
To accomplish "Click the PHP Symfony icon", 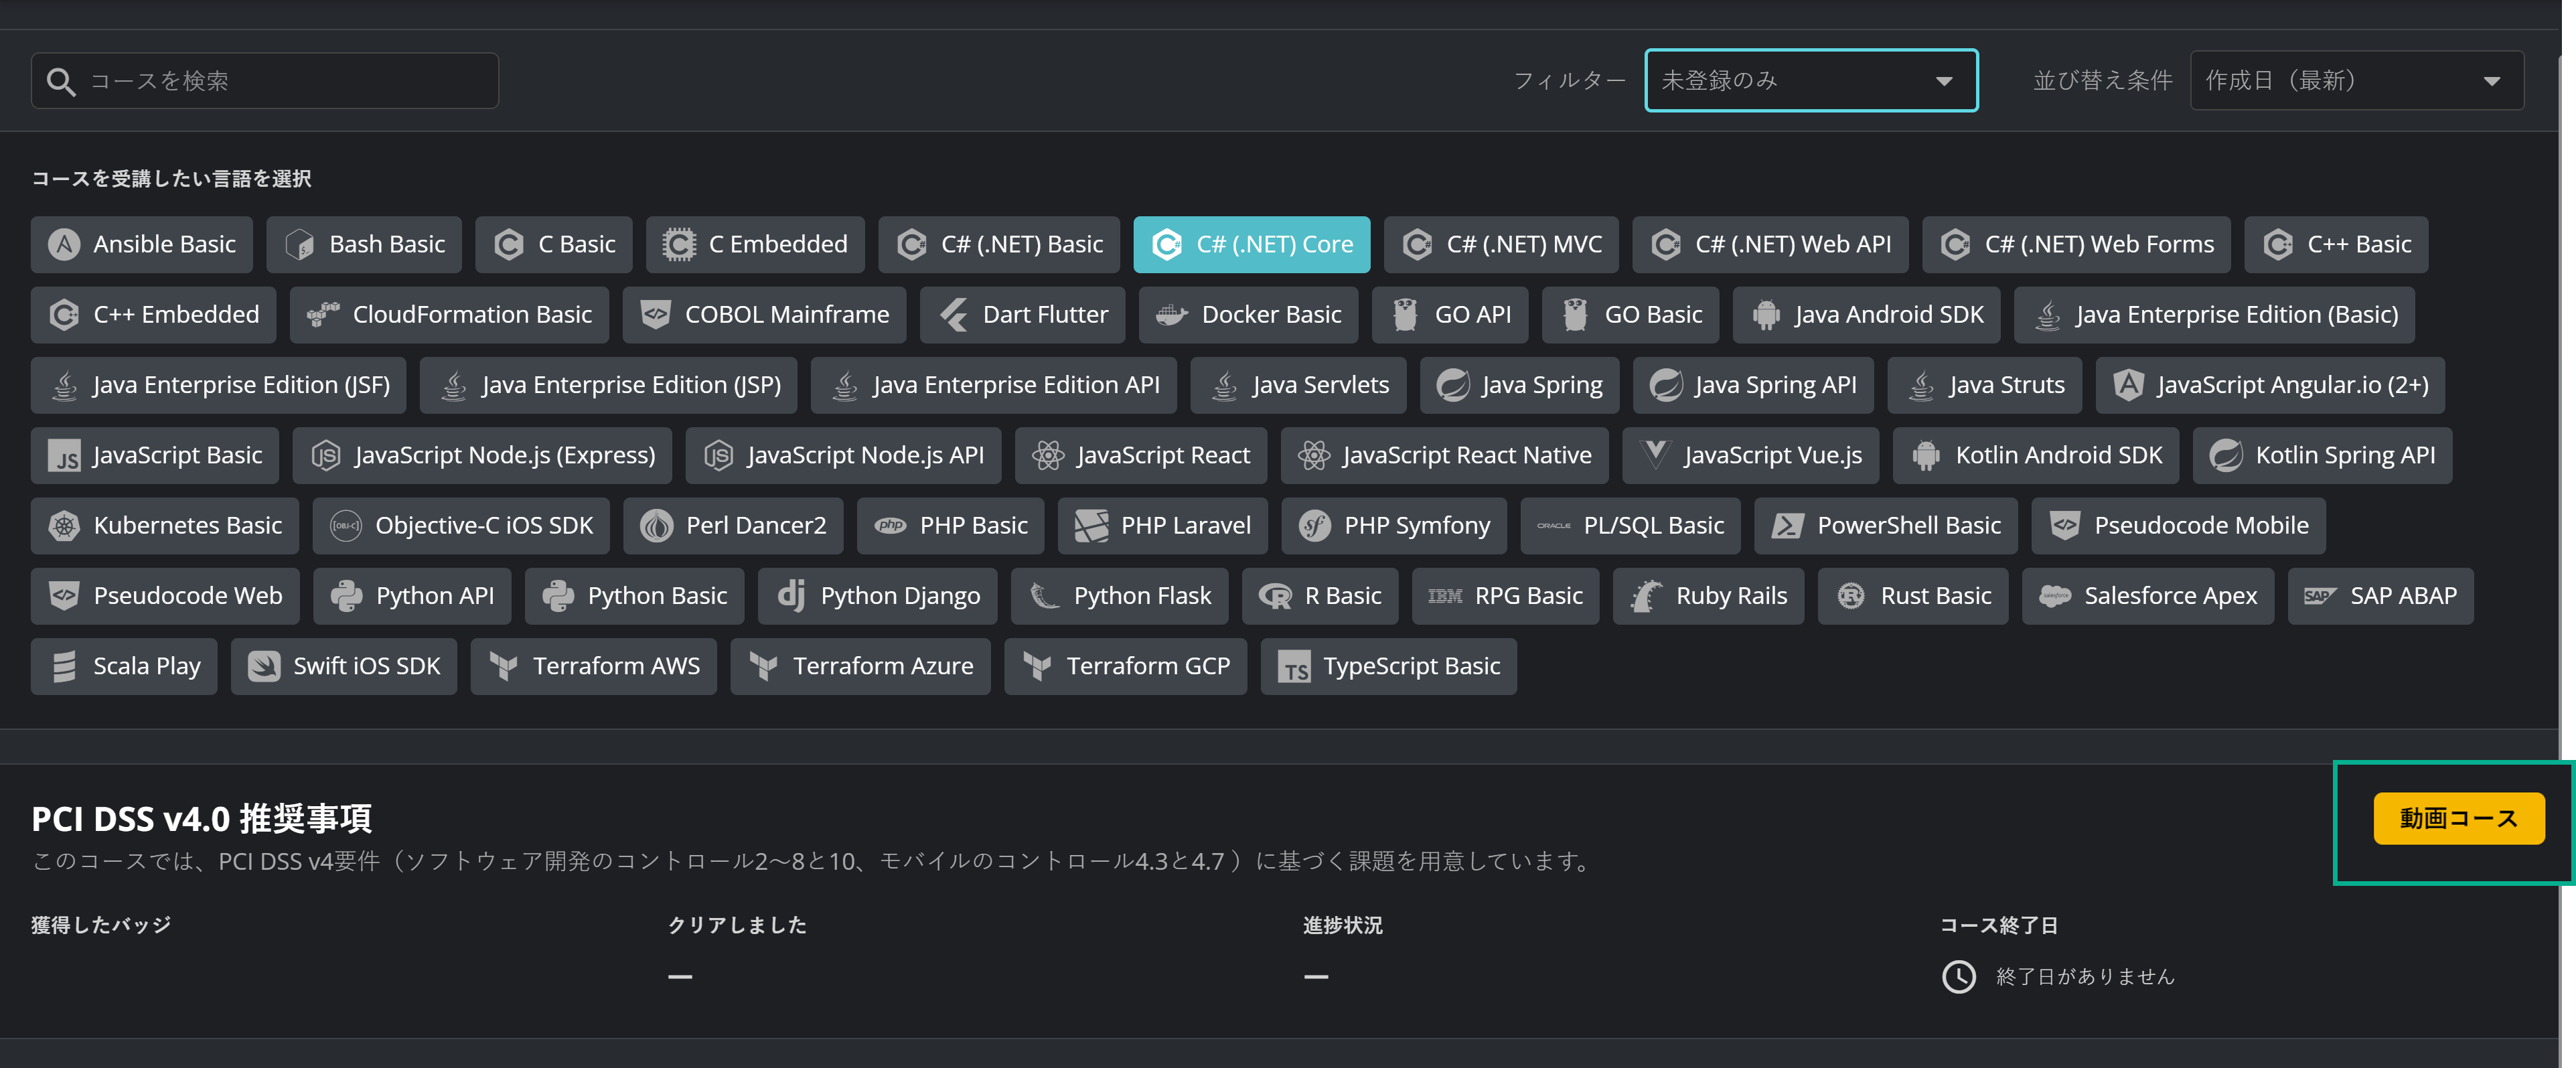I will (x=1315, y=525).
